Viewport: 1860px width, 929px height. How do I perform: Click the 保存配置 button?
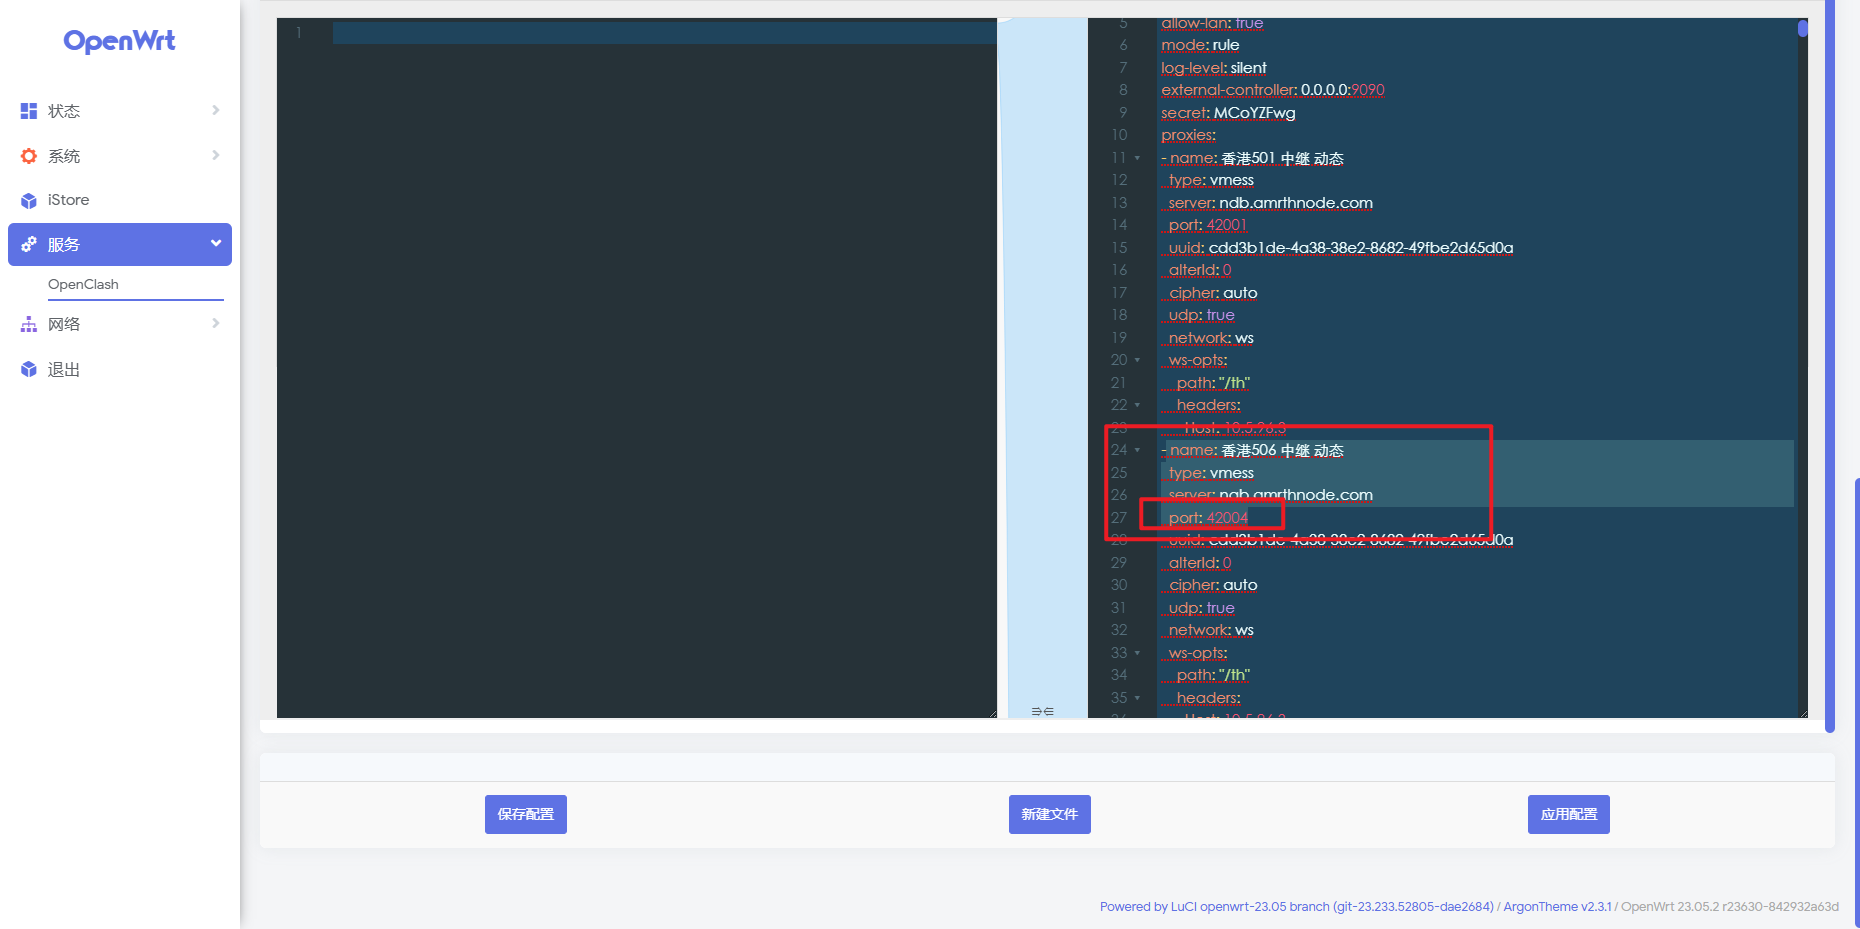pyautogui.click(x=526, y=814)
